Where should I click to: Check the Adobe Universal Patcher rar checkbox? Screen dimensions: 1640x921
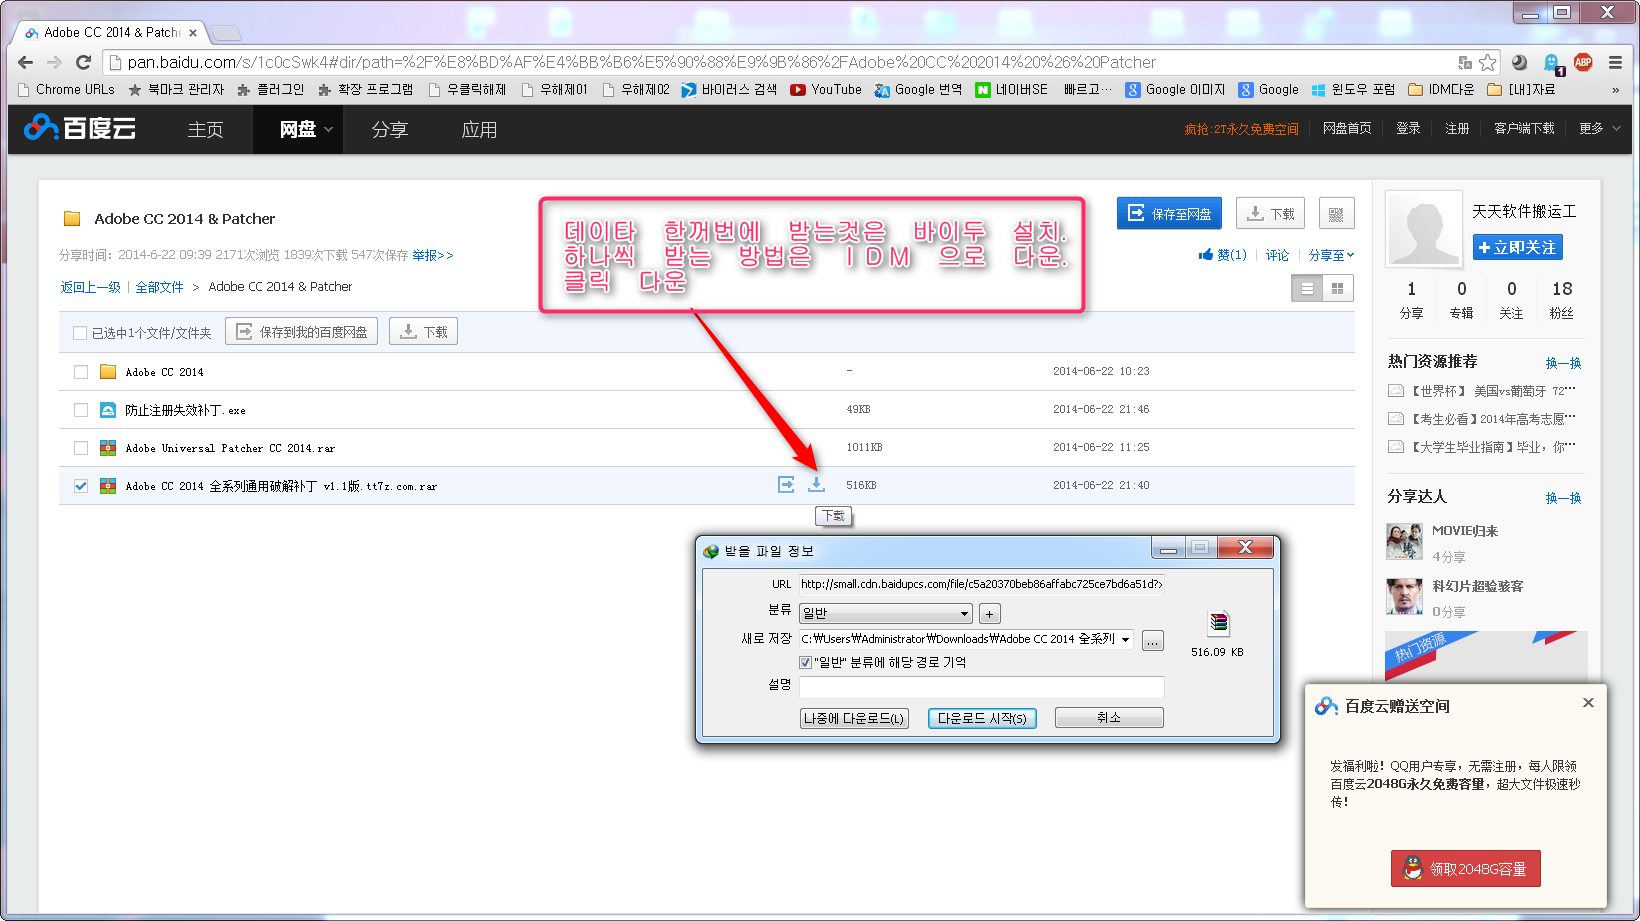pos(81,448)
